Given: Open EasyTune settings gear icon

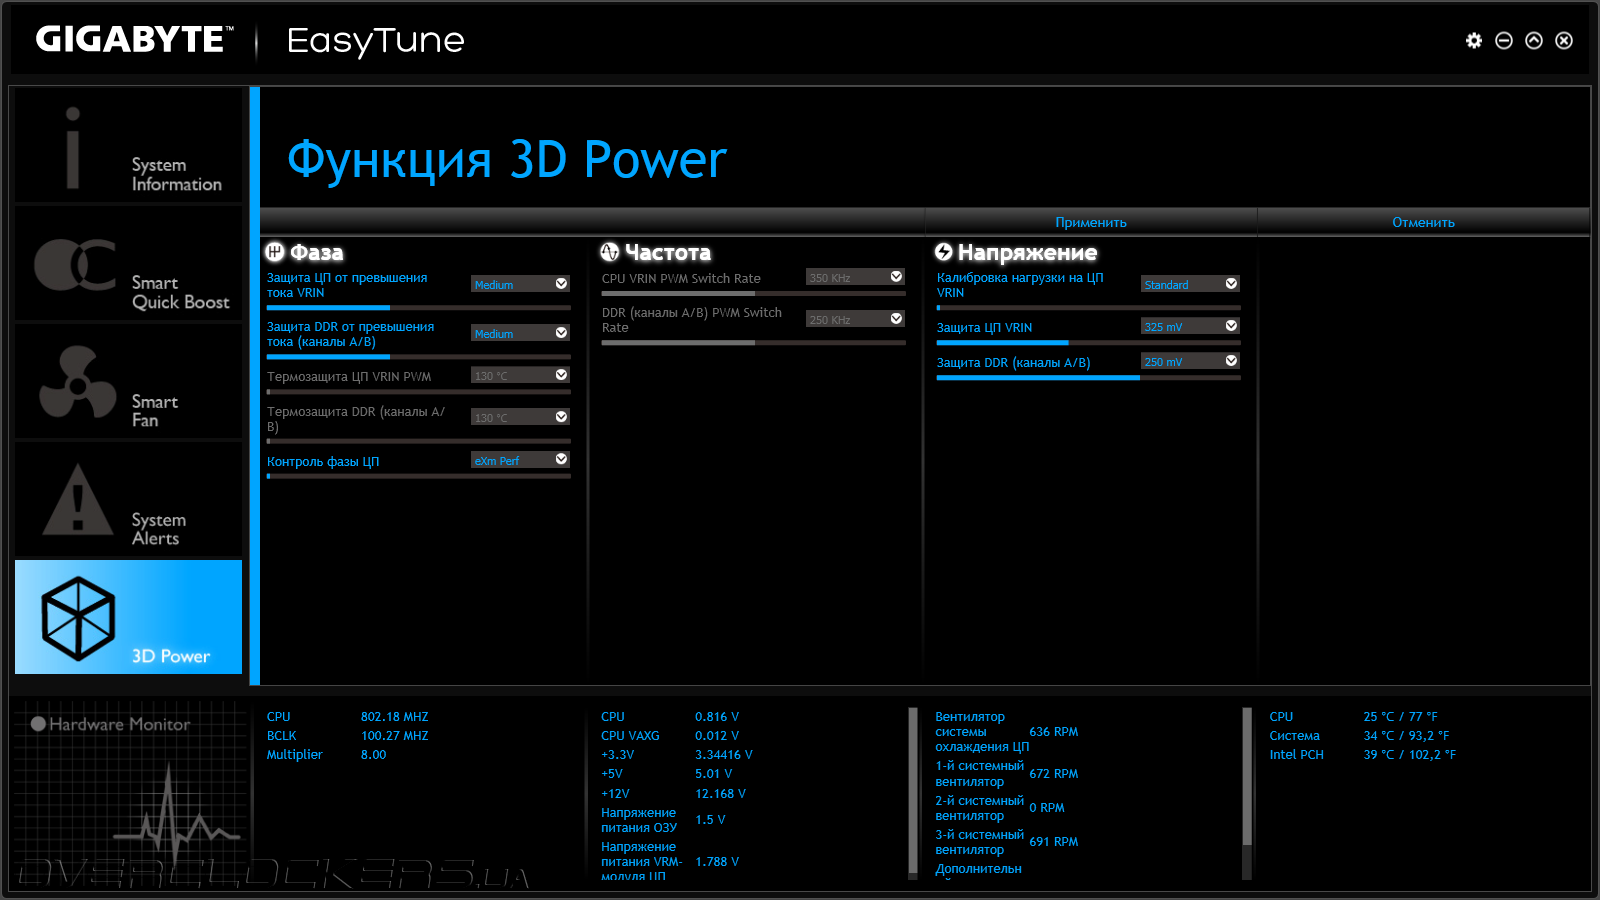Looking at the screenshot, I should 1474,40.
